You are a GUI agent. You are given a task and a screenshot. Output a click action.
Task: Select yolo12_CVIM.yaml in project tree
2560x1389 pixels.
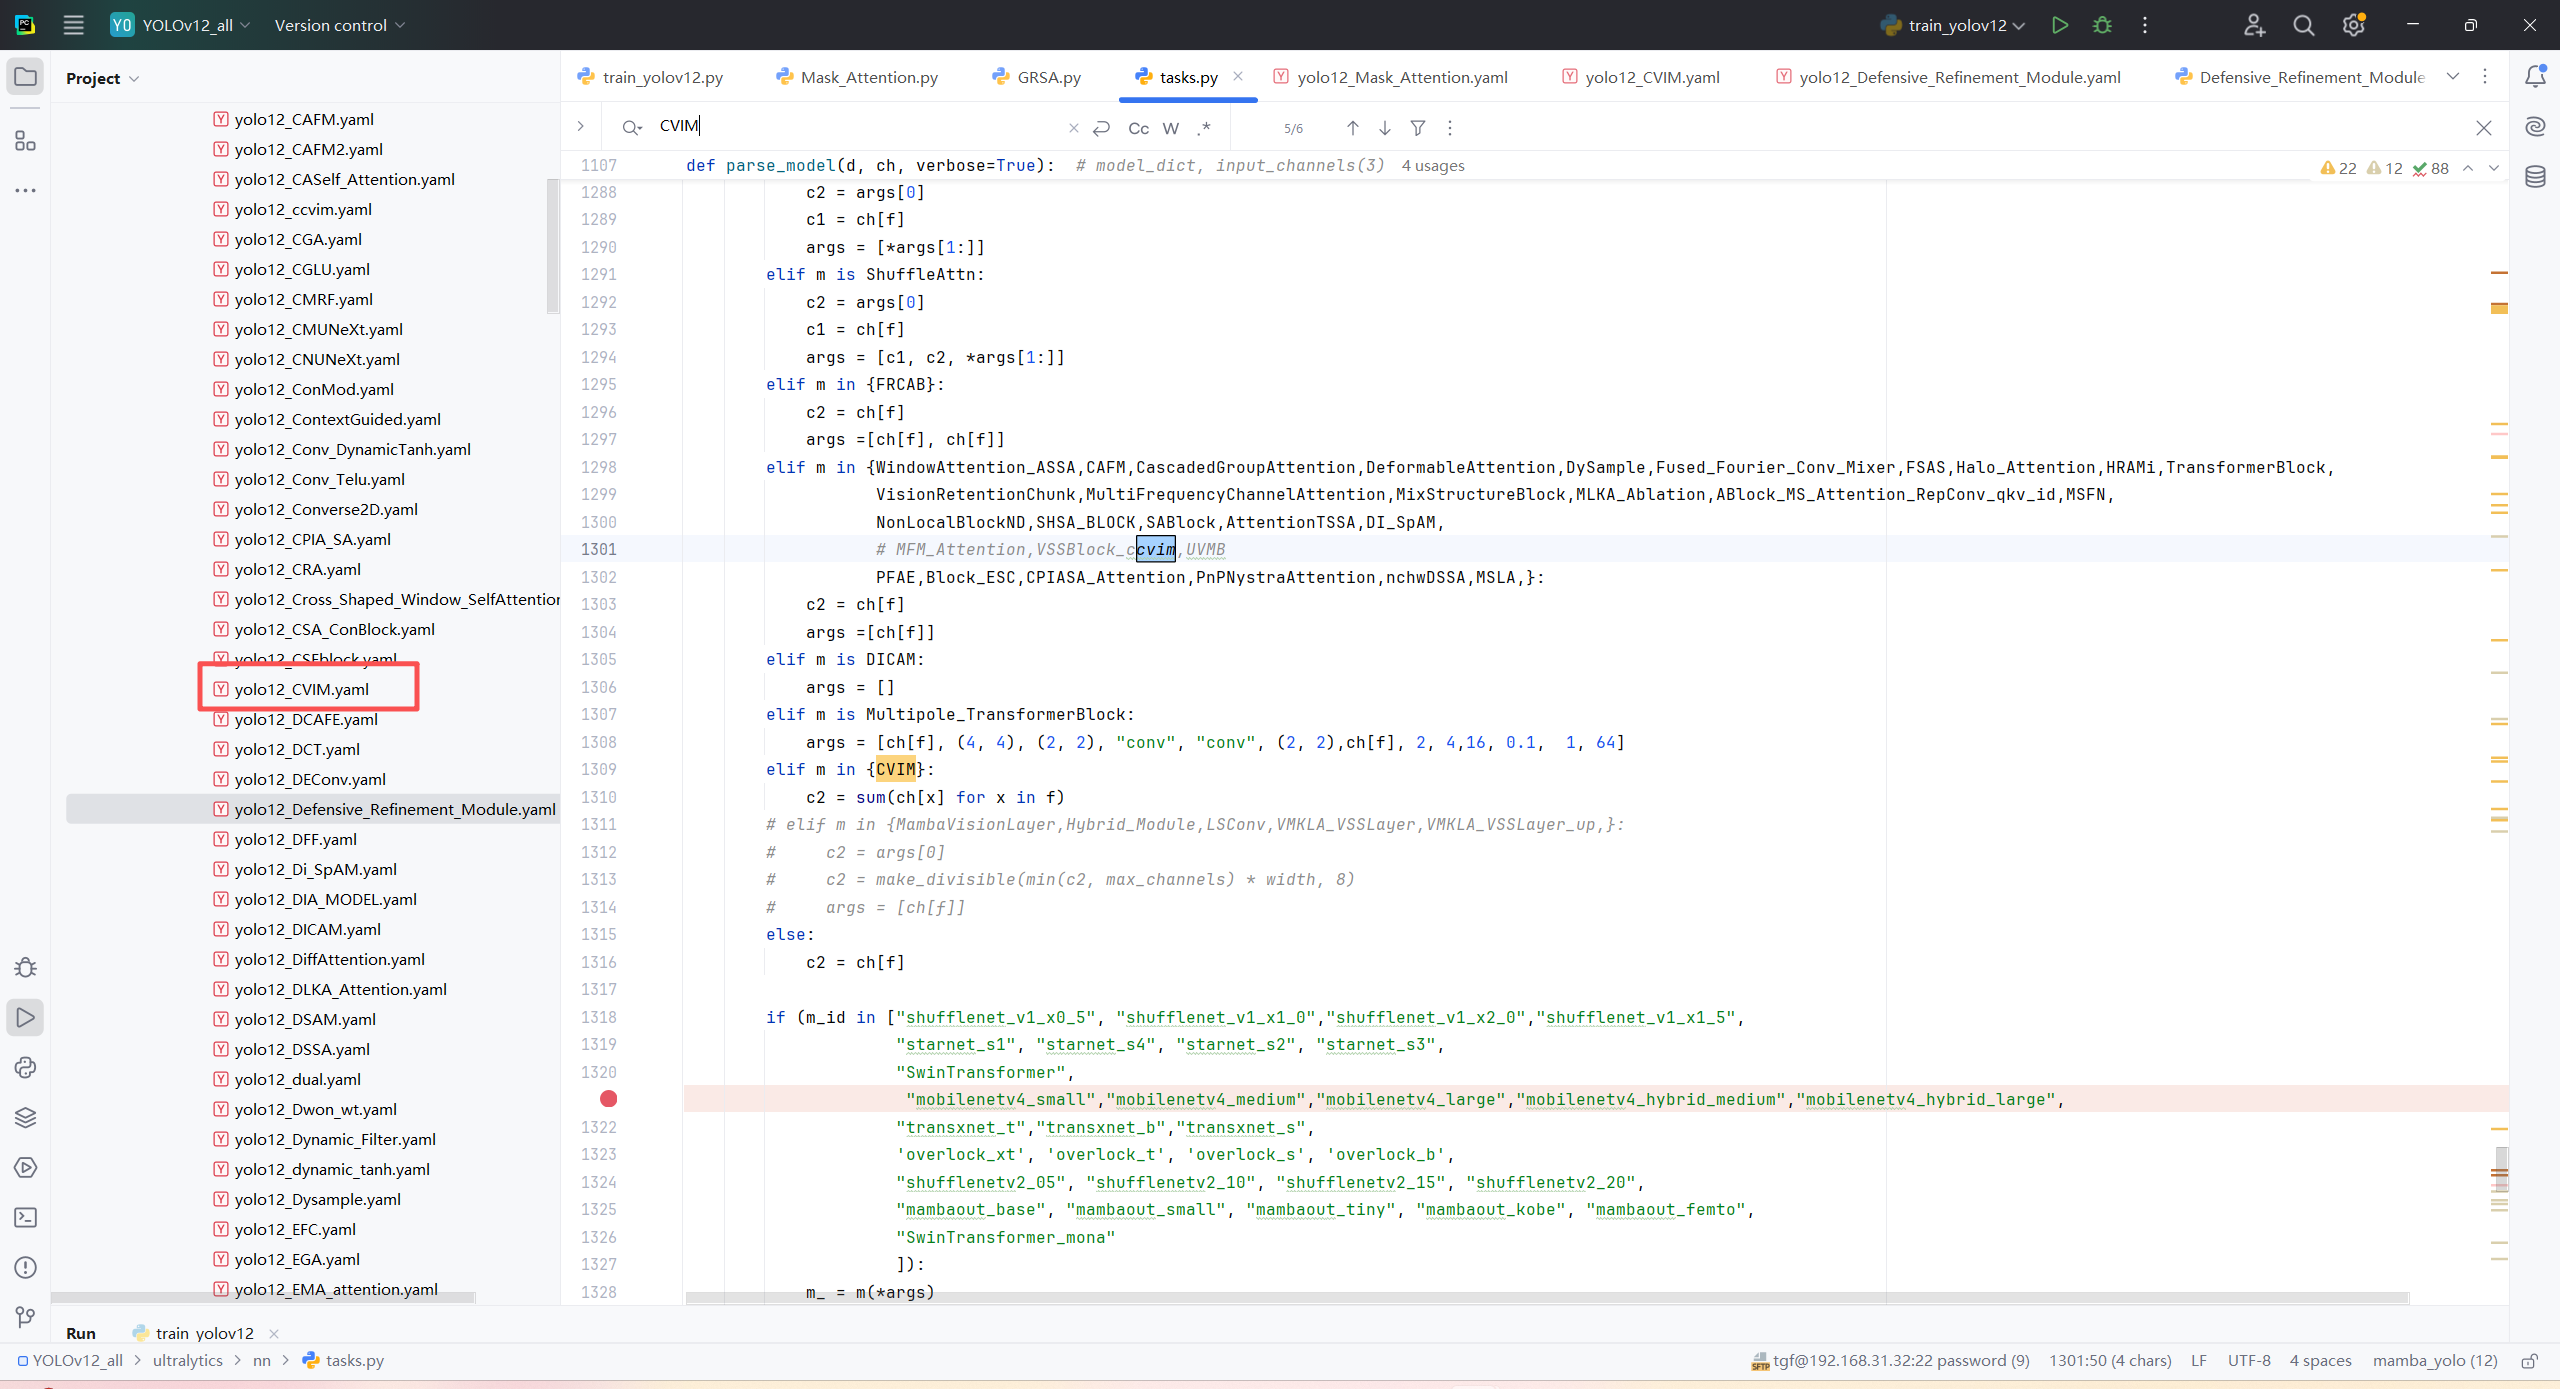point(301,689)
